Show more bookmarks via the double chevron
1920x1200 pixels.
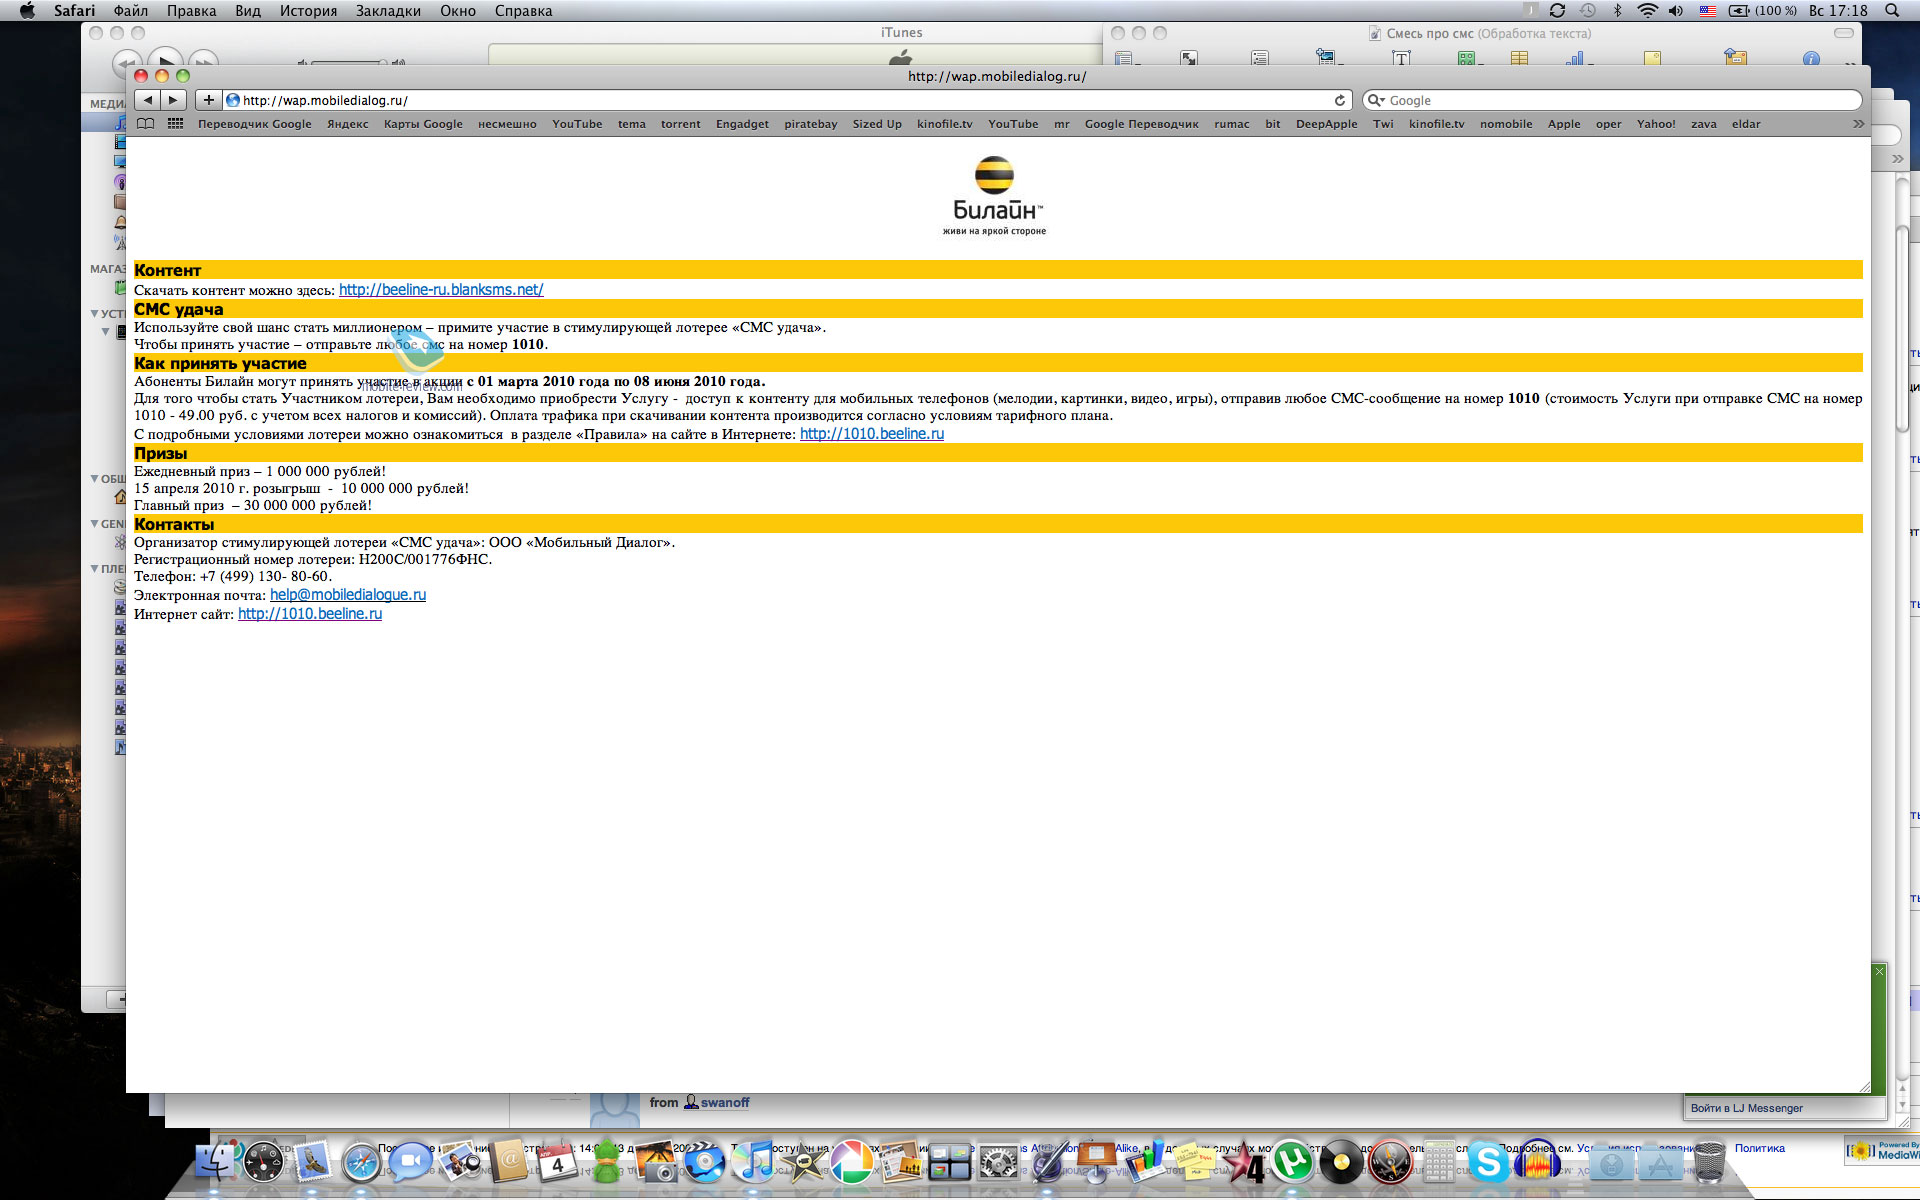1858,124
